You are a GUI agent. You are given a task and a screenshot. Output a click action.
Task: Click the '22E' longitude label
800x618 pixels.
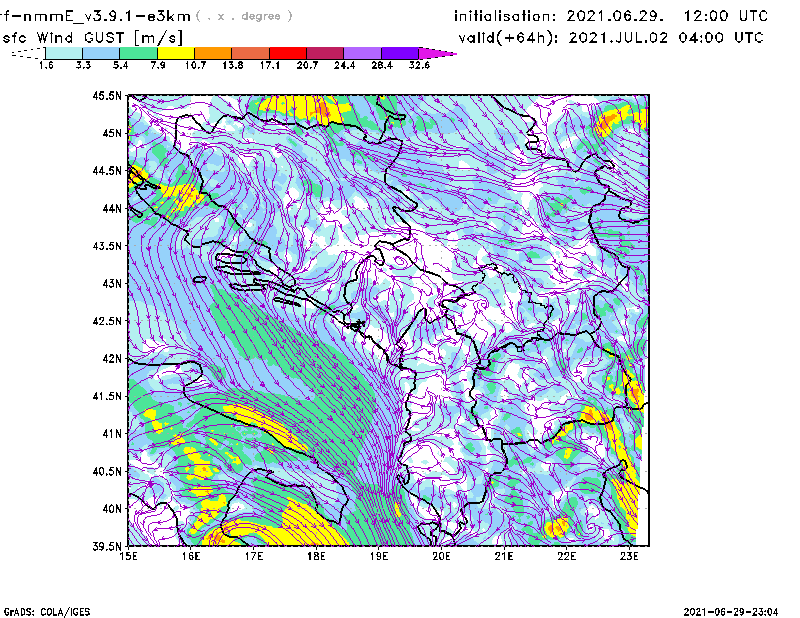pos(566,556)
